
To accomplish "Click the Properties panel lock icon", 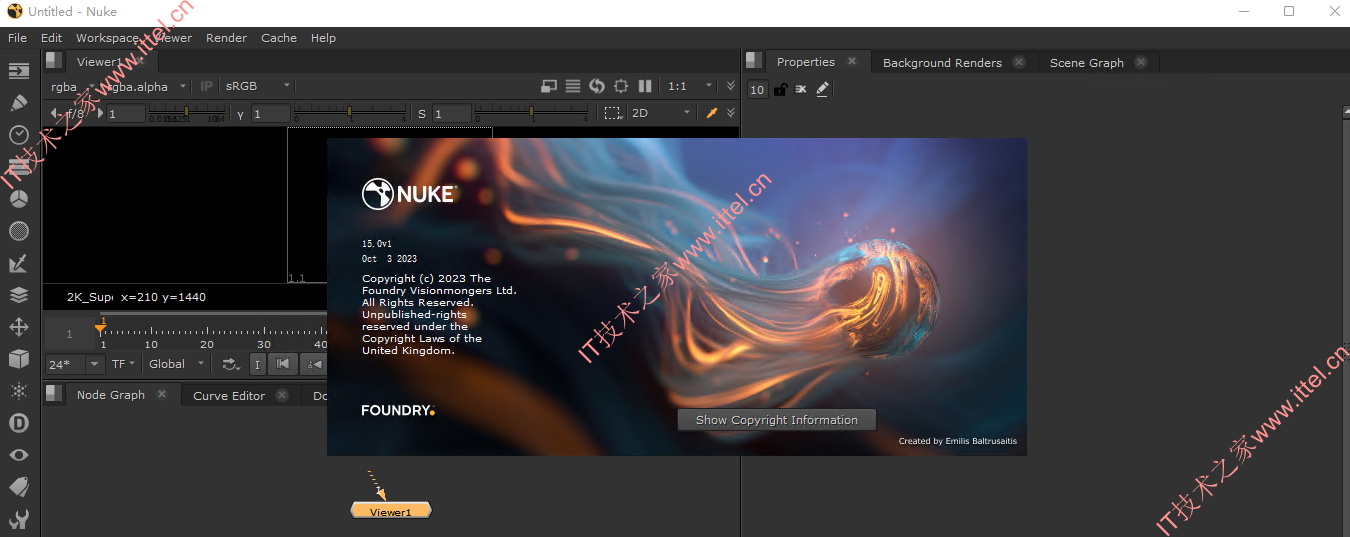I will click(x=780, y=89).
